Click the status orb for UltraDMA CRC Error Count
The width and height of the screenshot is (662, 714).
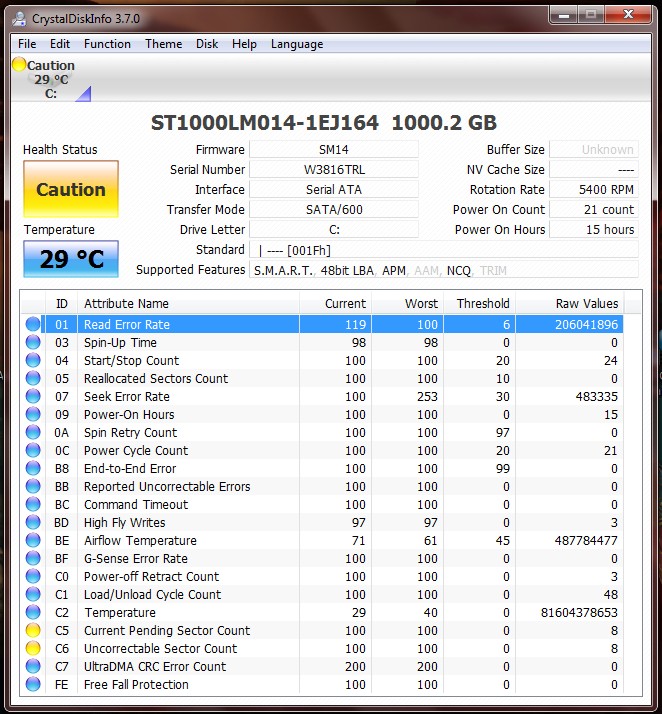(33, 666)
